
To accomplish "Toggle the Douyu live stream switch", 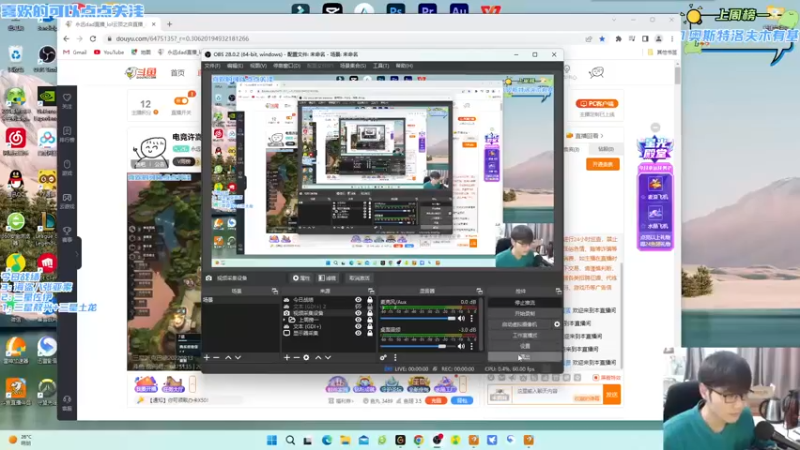I will [x=181, y=101].
